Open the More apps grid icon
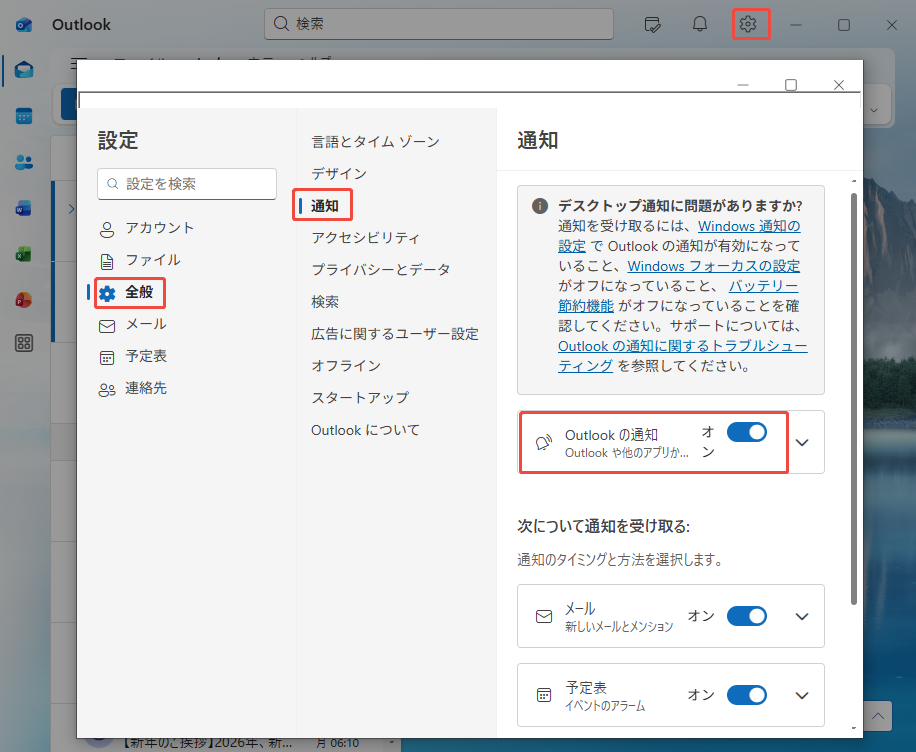 22,343
